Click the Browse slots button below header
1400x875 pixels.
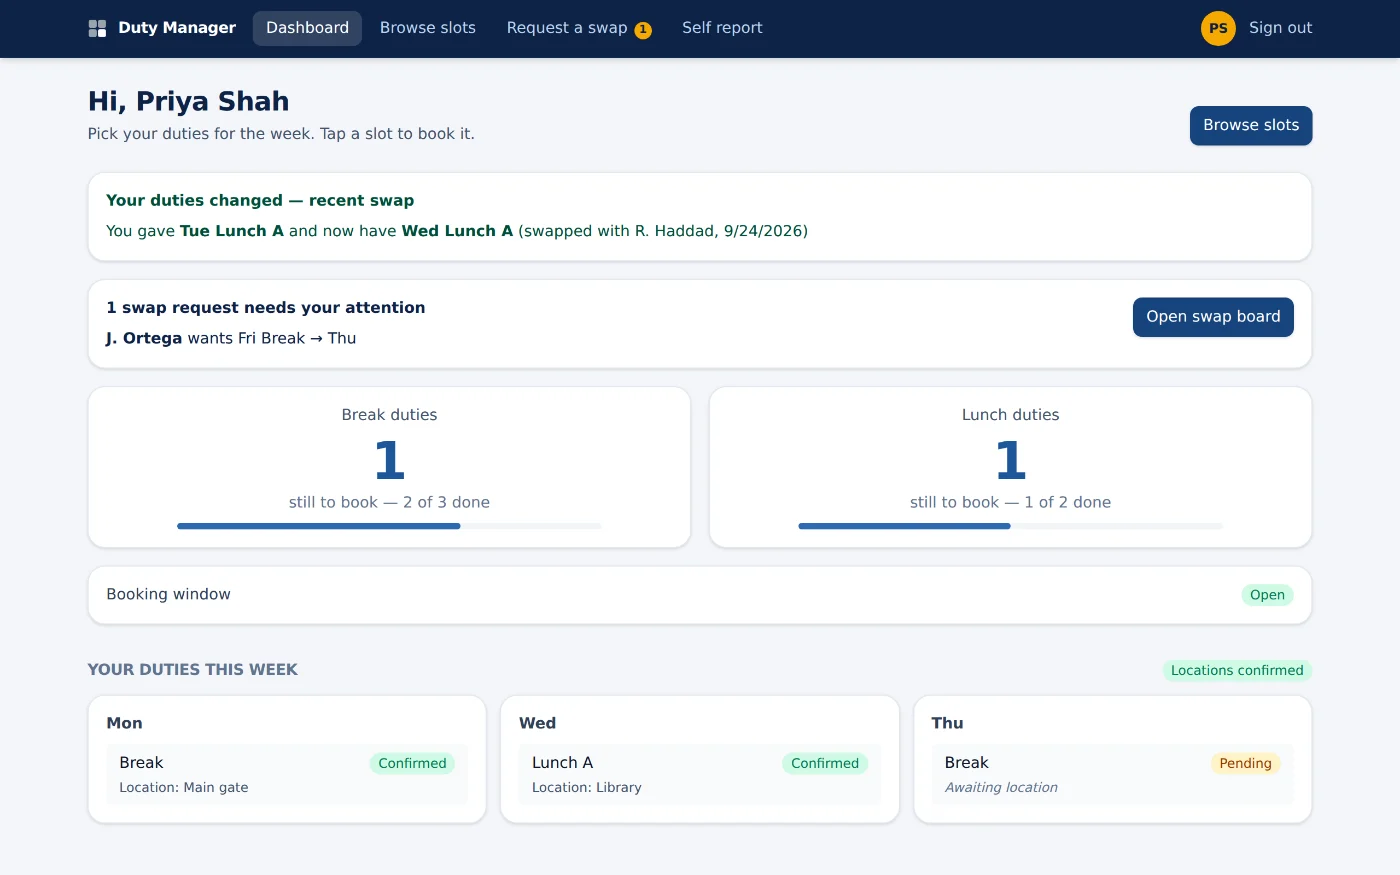[1251, 125]
